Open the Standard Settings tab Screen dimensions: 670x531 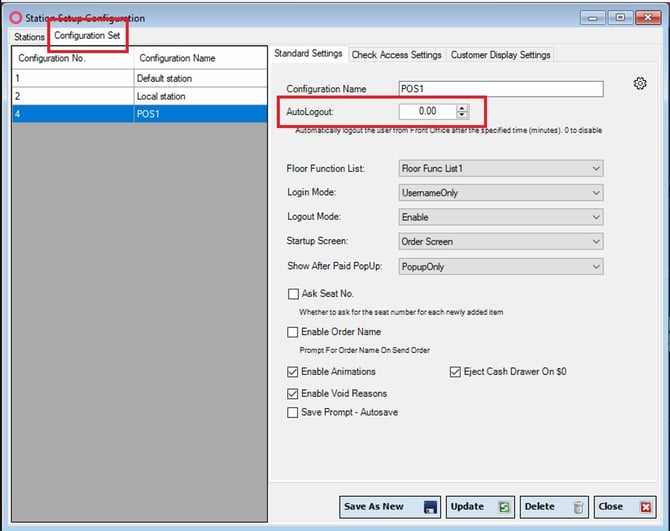(x=308, y=53)
